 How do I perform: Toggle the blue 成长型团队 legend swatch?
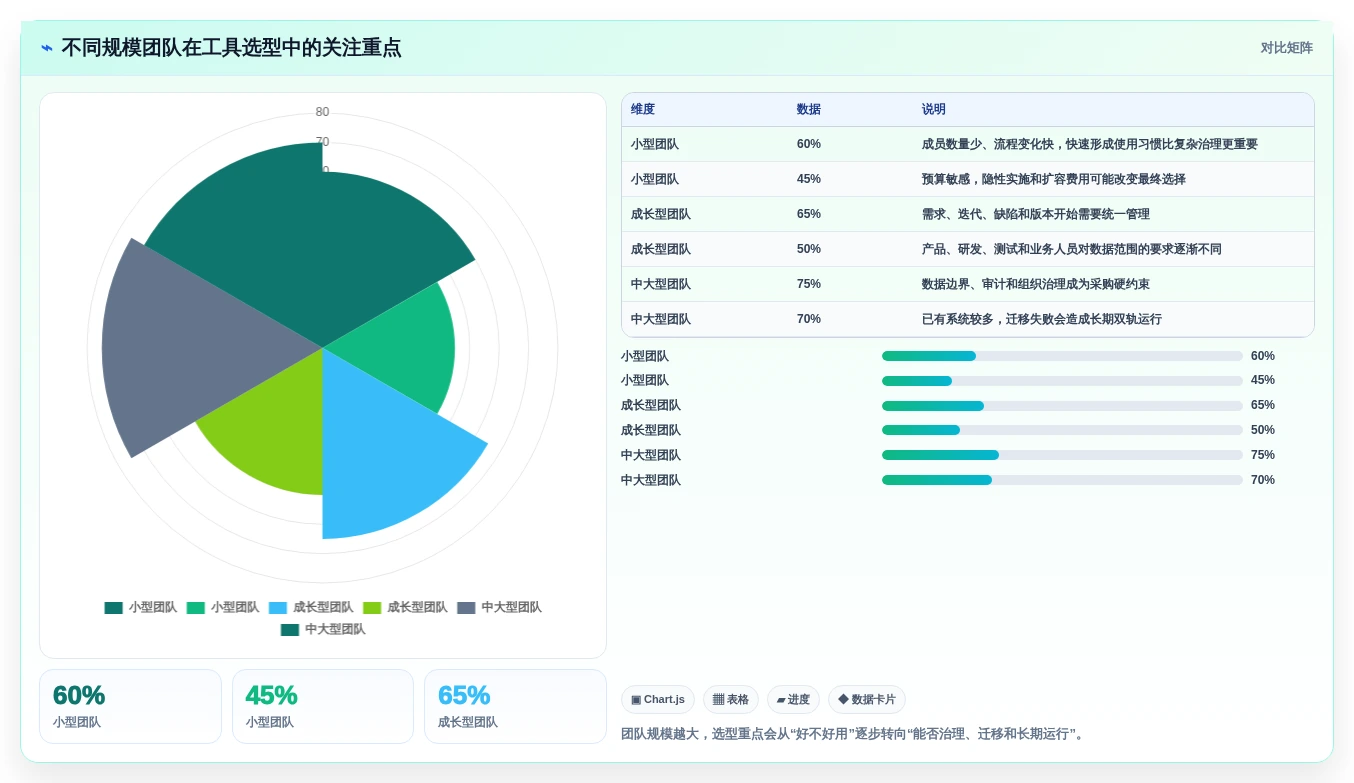pos(278,607)
